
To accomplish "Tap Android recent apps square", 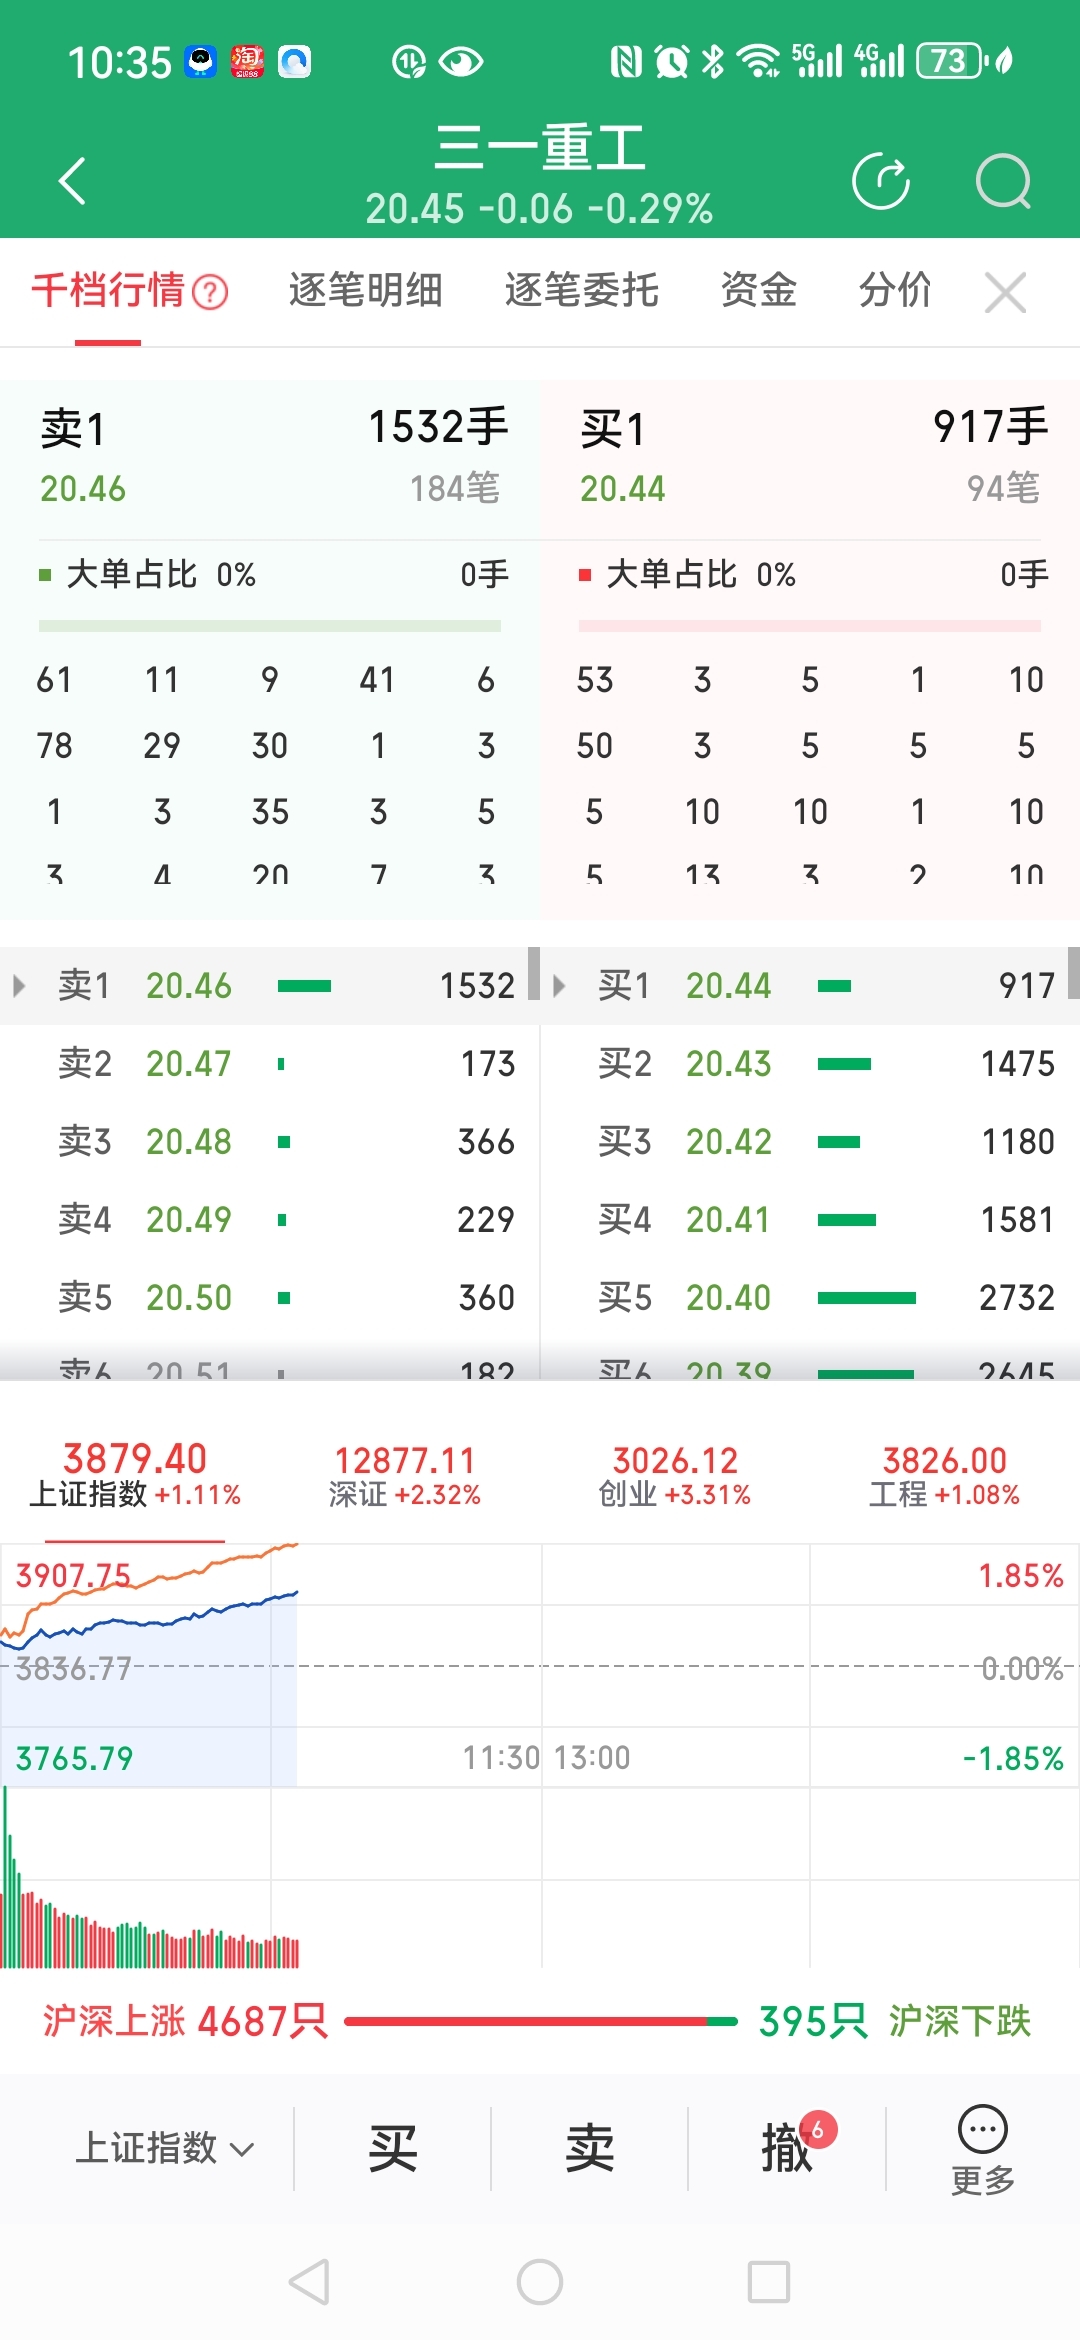I will (769, 2282).
